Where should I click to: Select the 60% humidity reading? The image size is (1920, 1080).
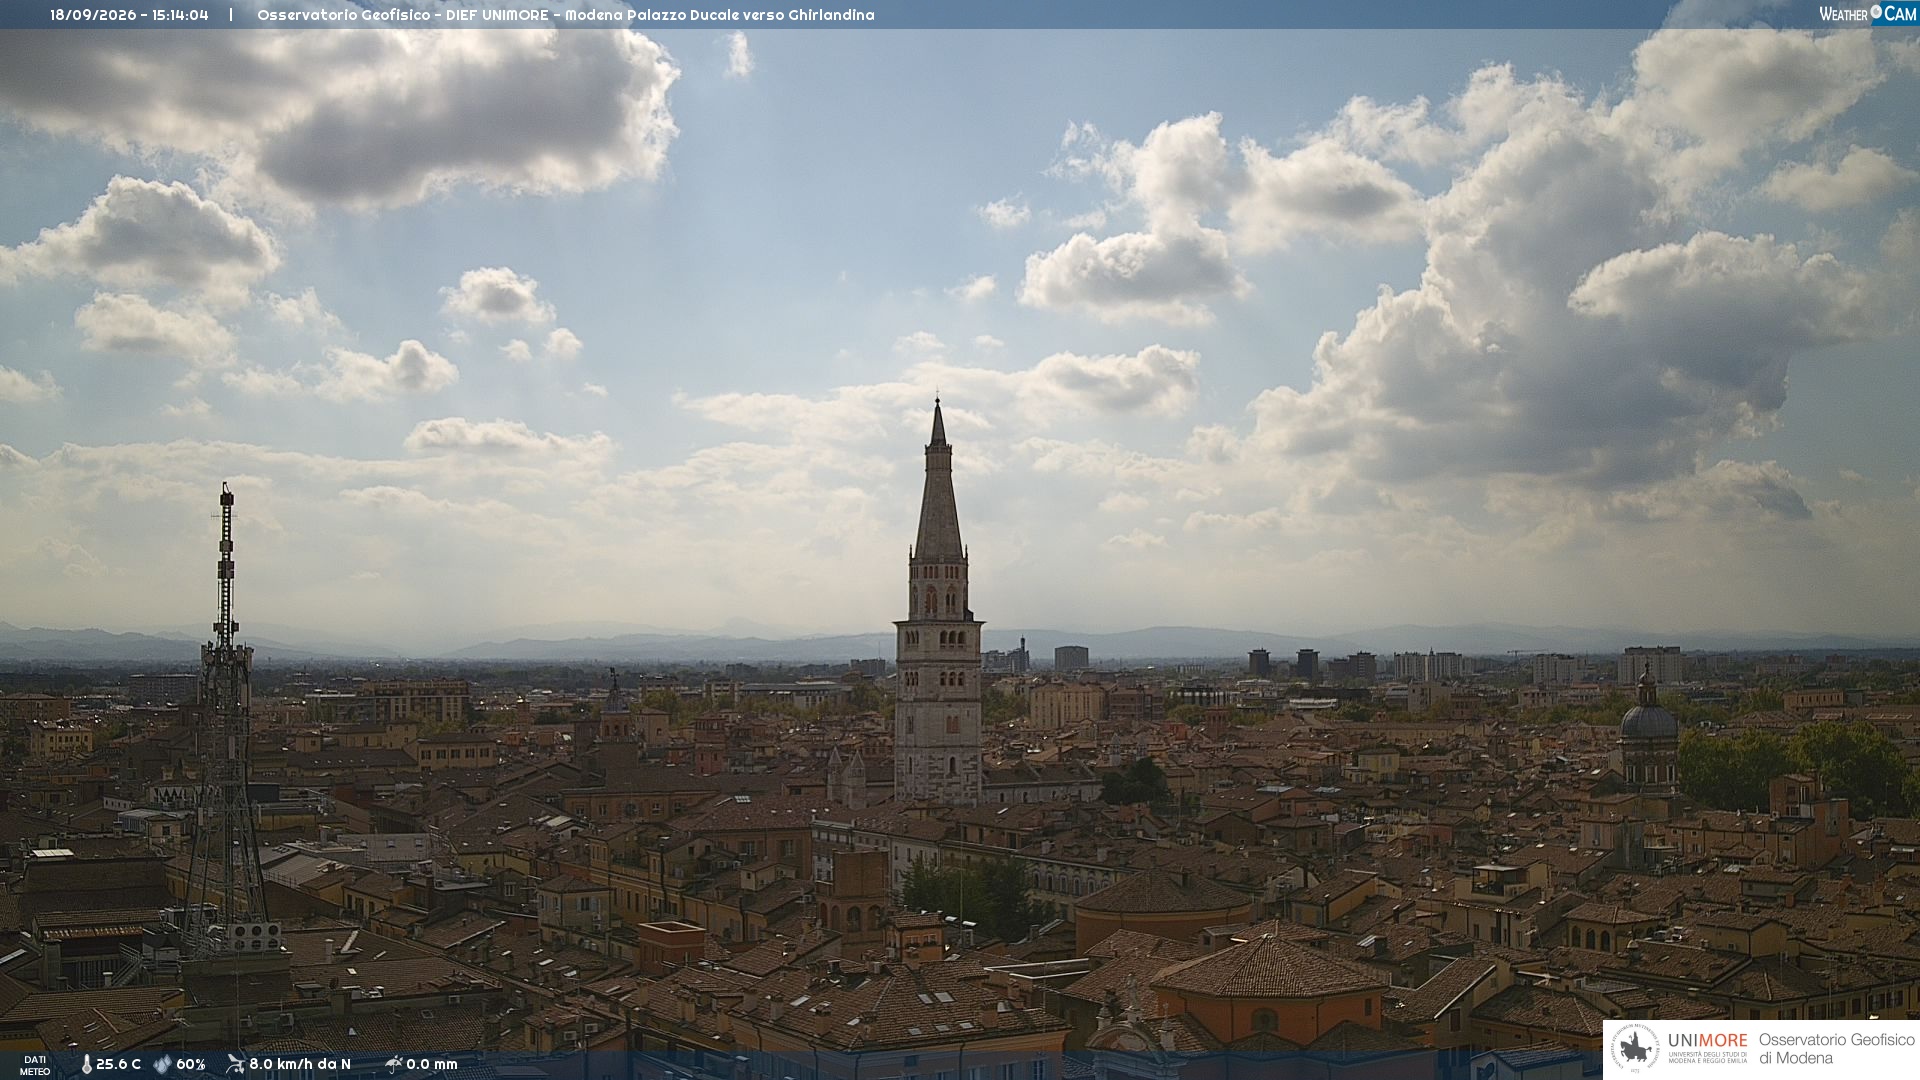tap(190, 1064)
